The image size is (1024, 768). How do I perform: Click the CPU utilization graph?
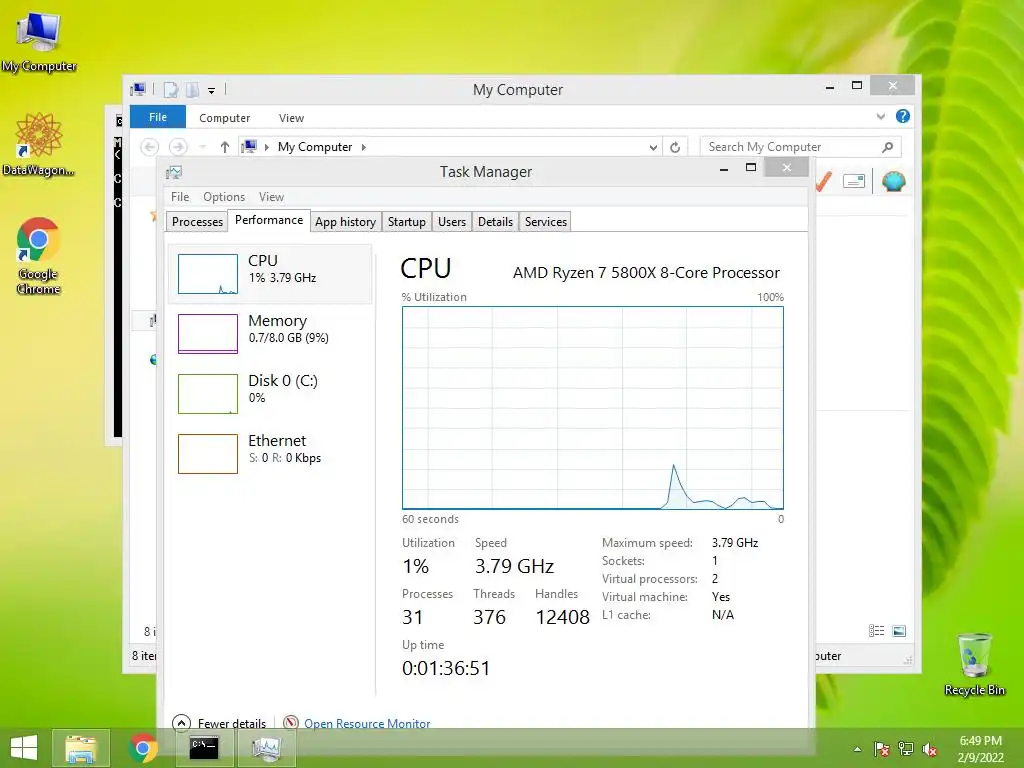click(592, 408)
